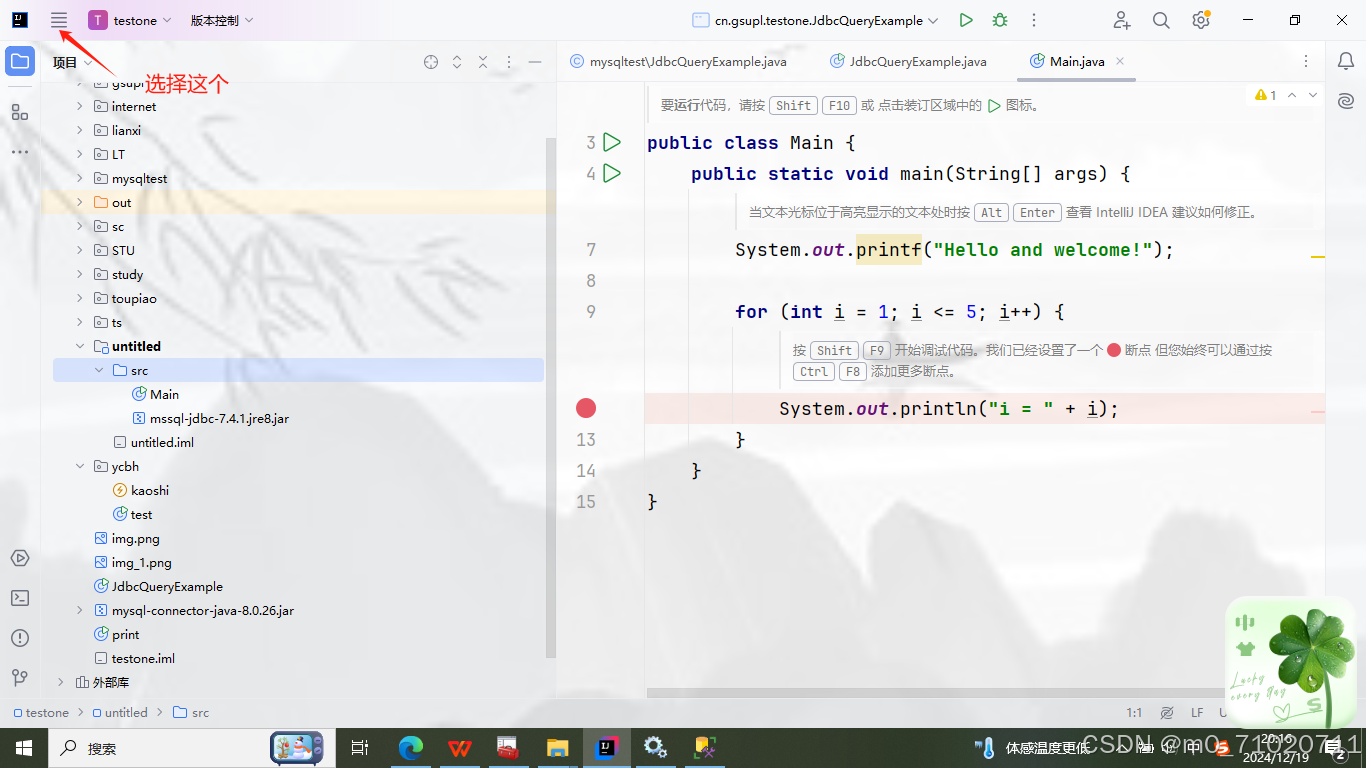Switch to JdbcQueryExample.java tab
This screenshot has width=1366, height=768.
[908, 62]
